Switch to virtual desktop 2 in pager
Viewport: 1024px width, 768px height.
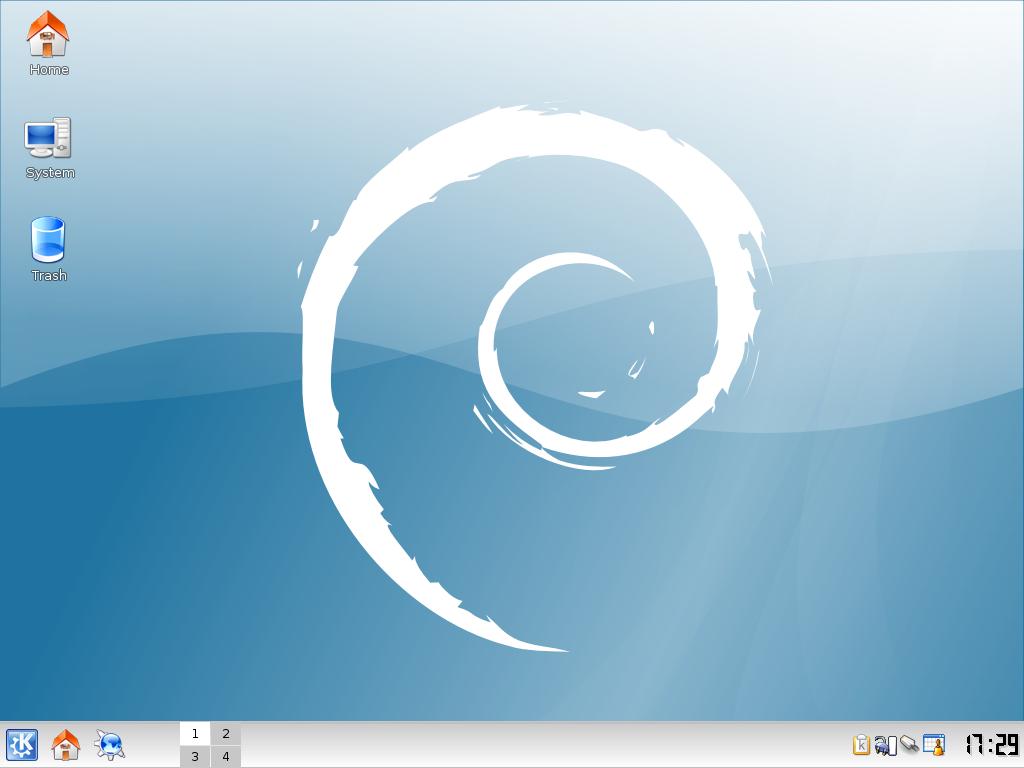click(226, 734)
